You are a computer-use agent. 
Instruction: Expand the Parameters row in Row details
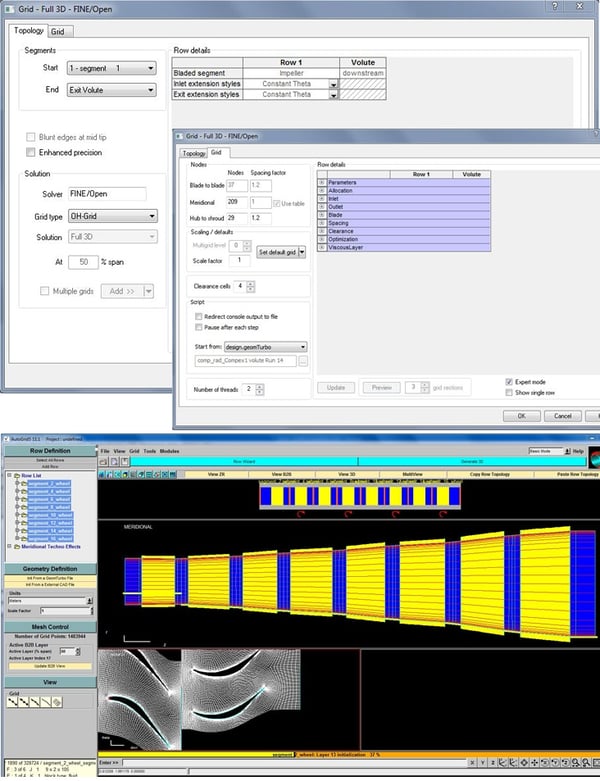coord(322,182)
